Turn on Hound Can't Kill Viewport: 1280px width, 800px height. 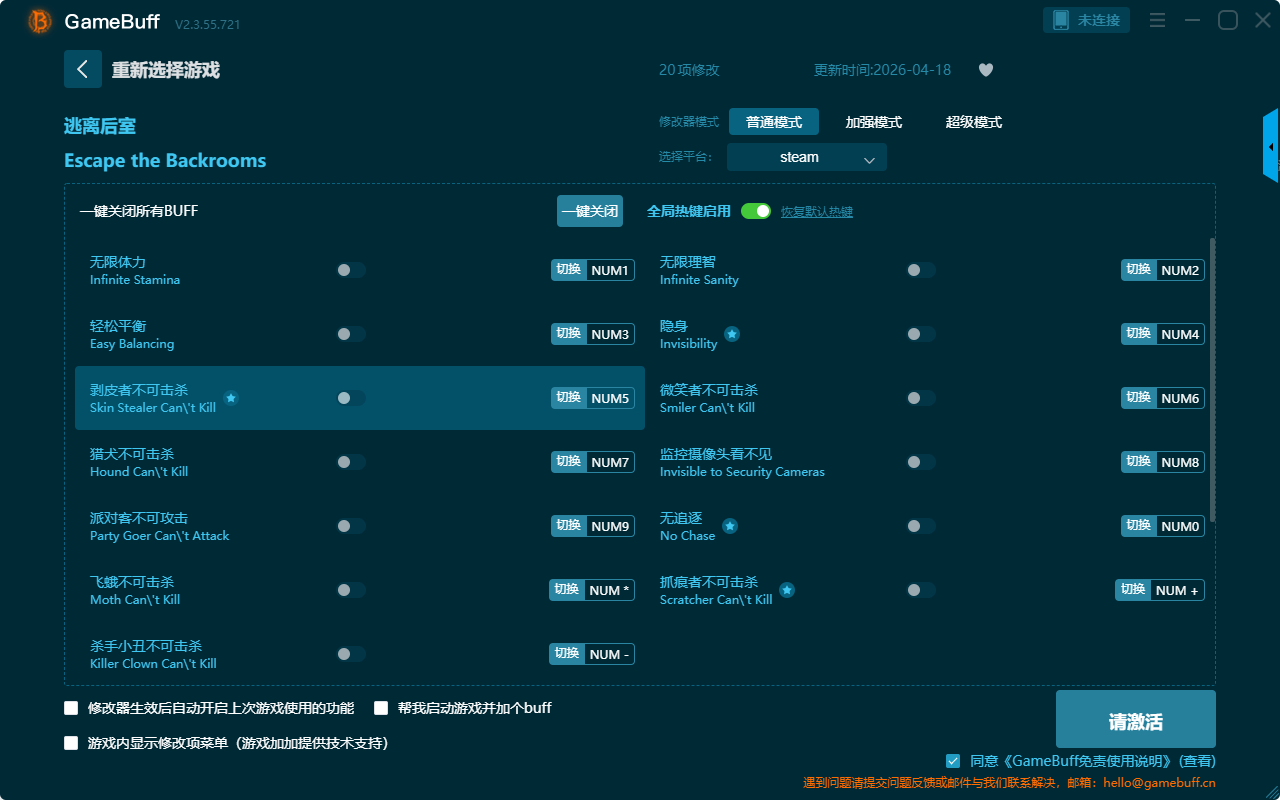[351, 462]
